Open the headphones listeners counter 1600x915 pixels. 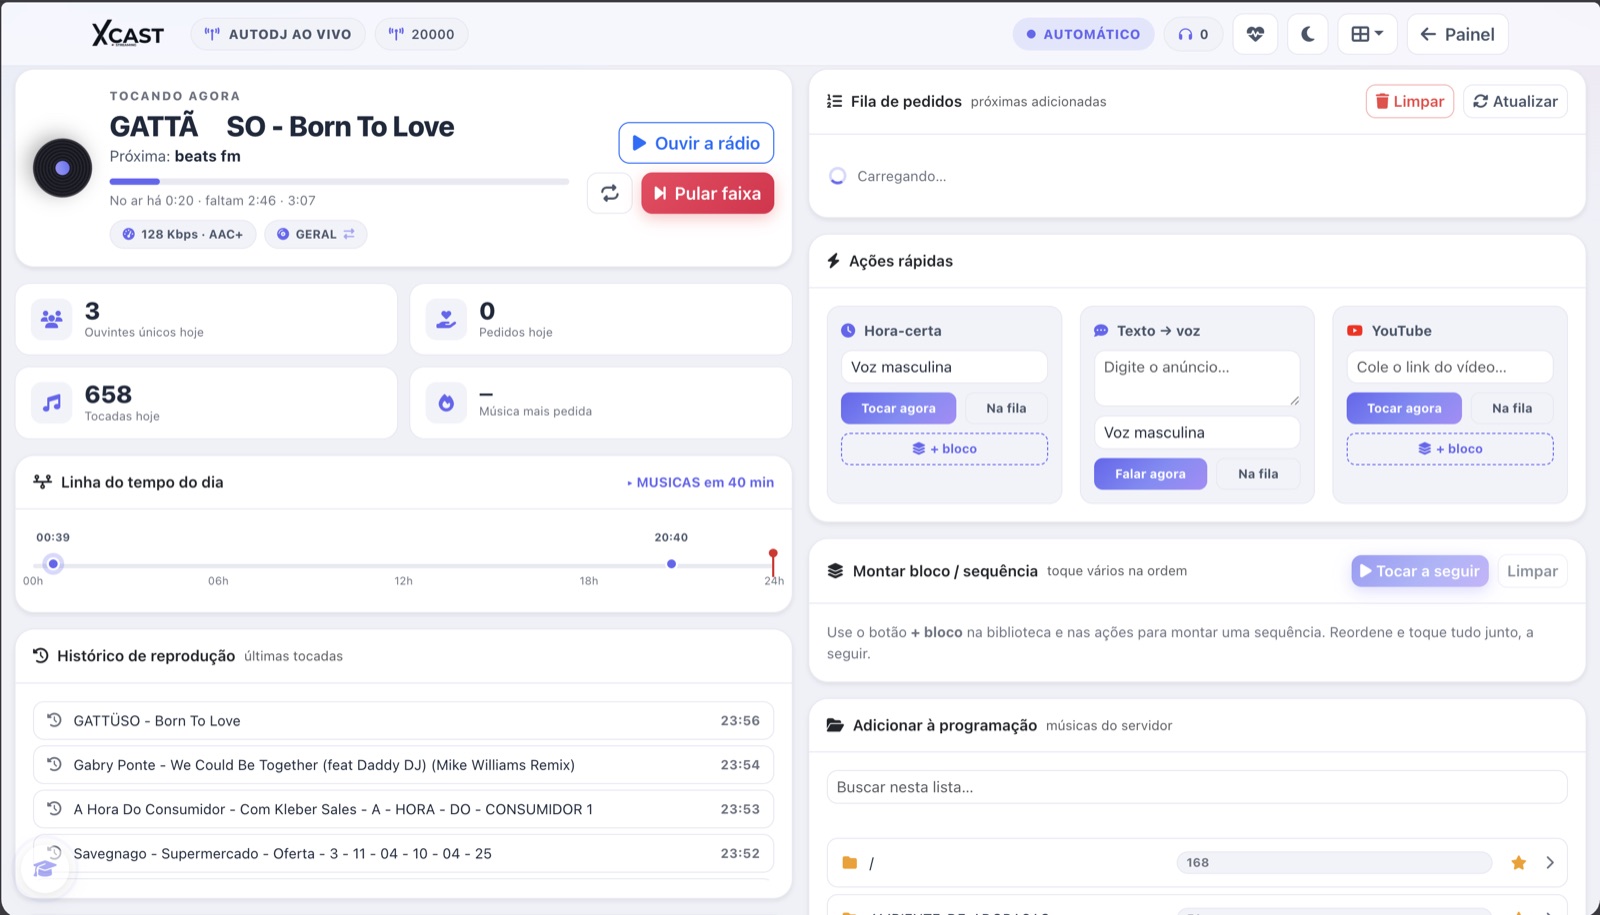[x=1193, y=34]
